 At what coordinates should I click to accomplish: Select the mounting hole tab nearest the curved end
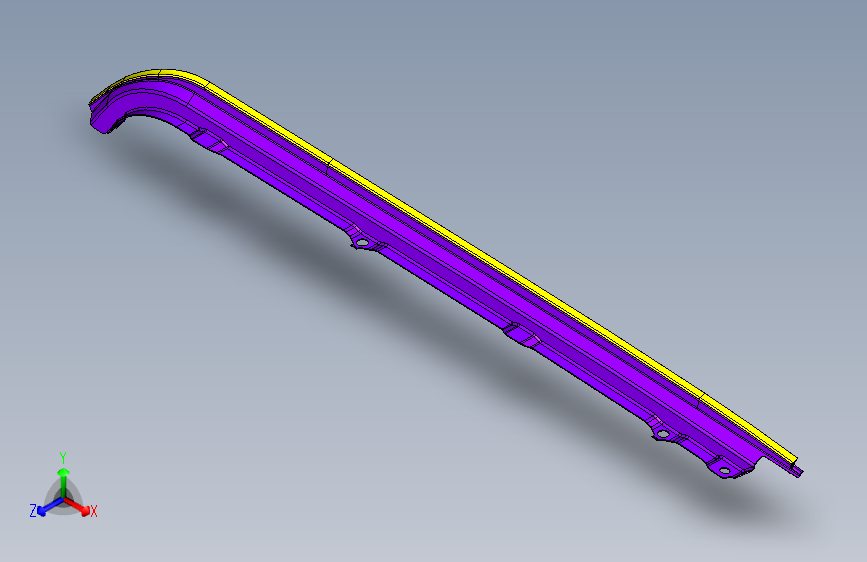click(x=362, y=242)
